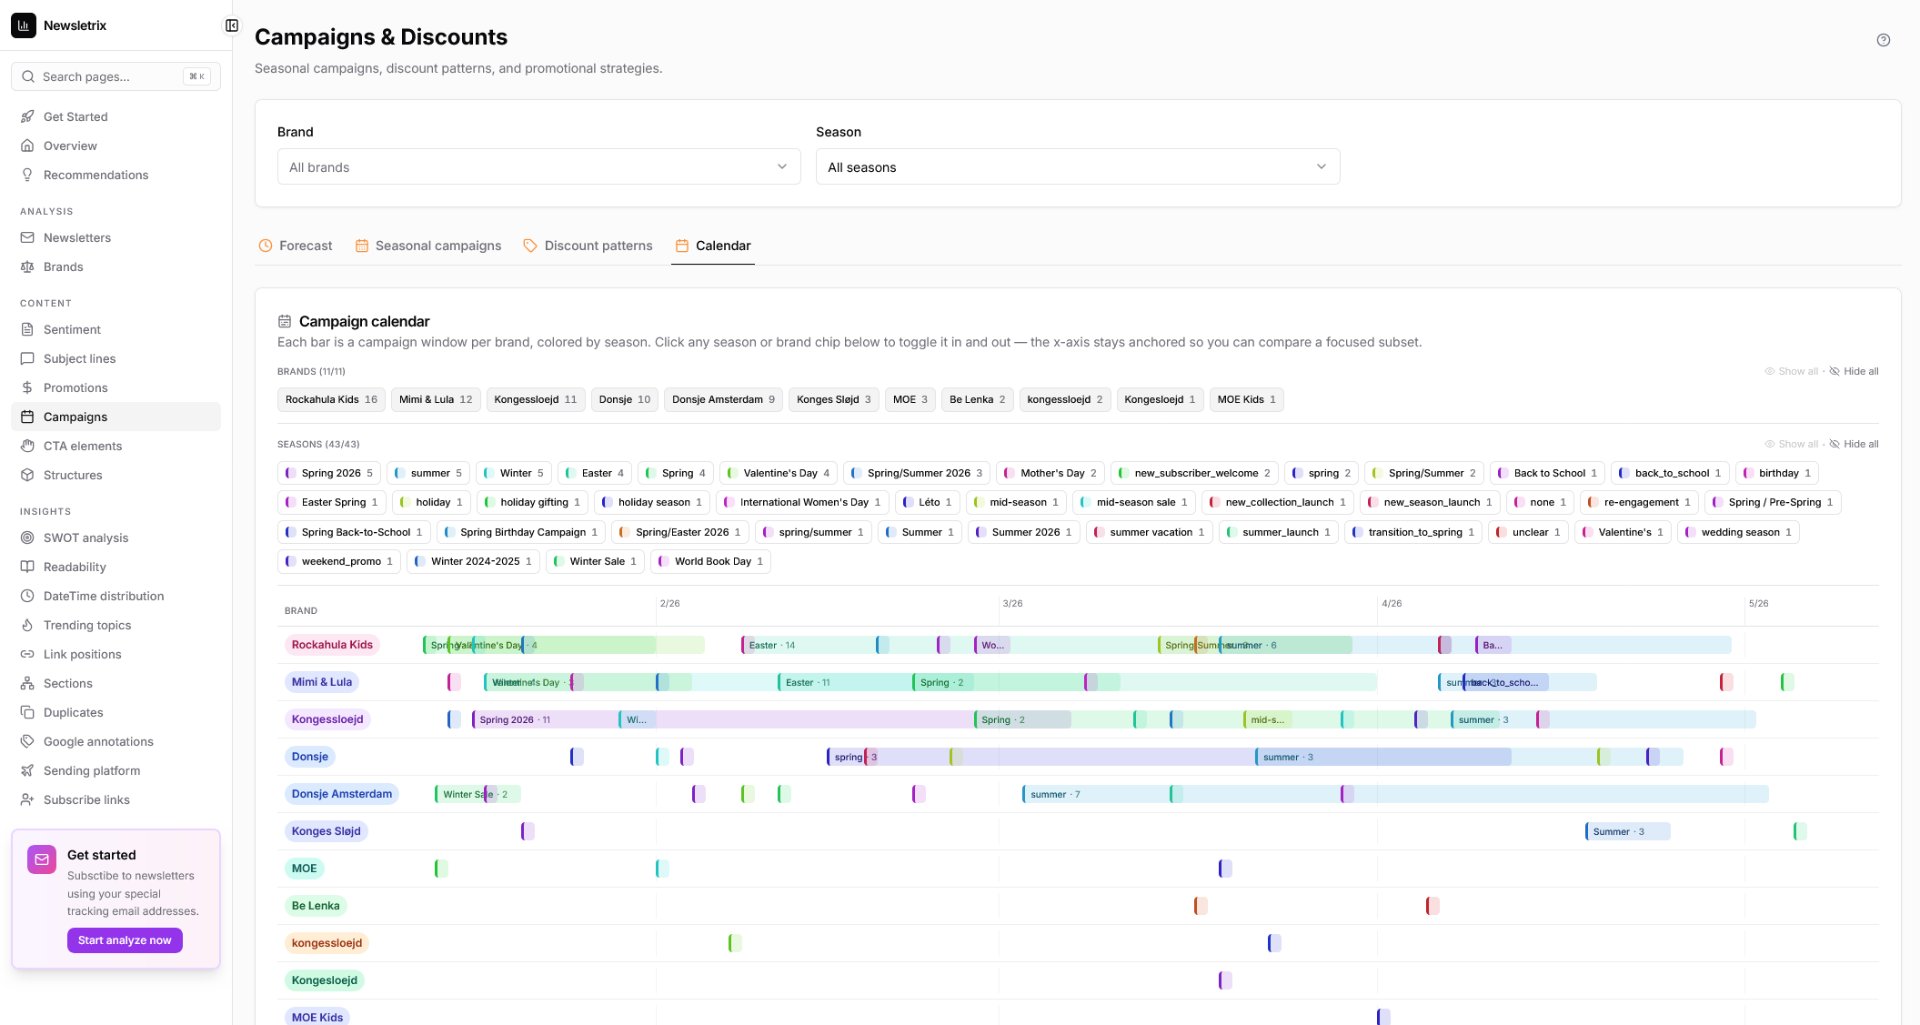Open the Season dropdown showing All seasons
1920x1025 pixels.
pyautogui.click(x=1077, y=167)
